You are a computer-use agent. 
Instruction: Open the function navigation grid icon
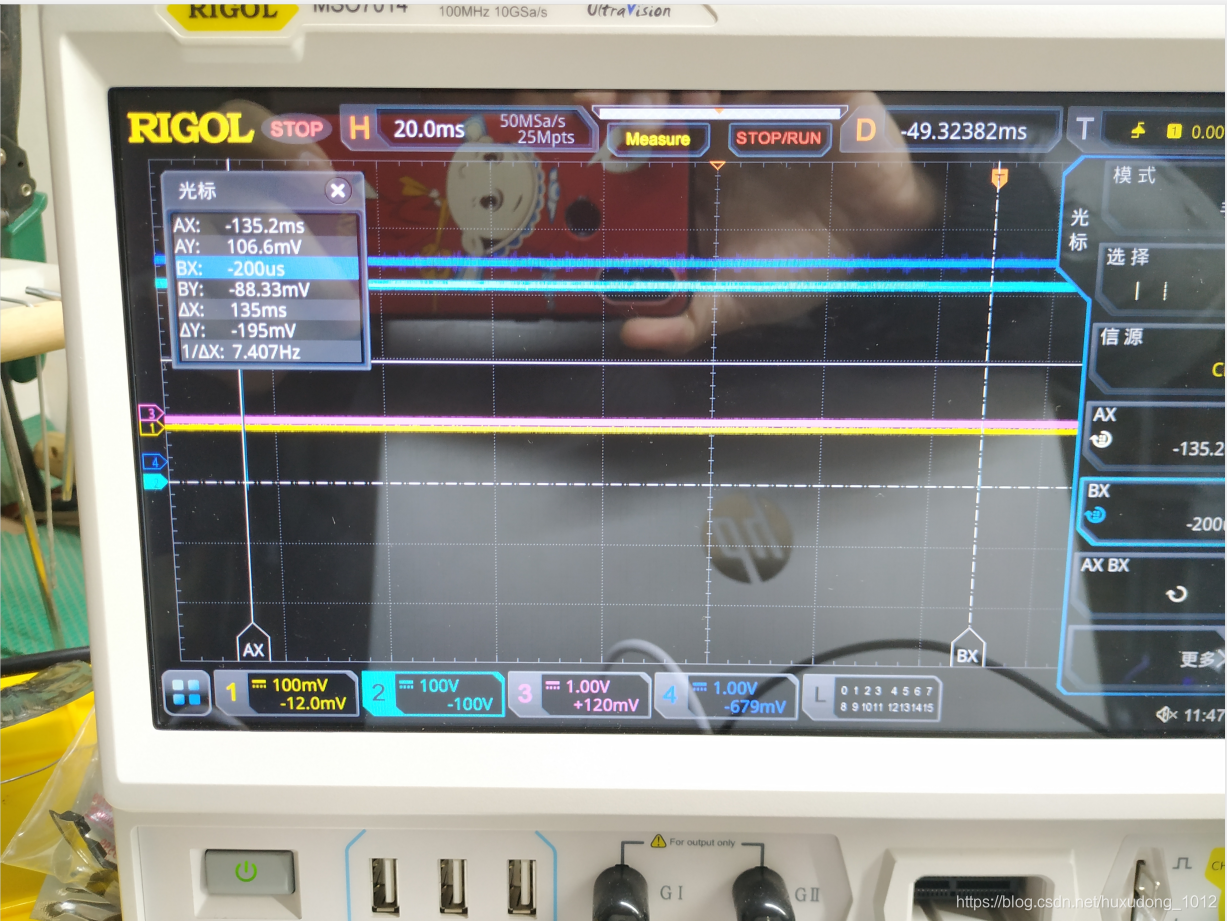point(187,692)
